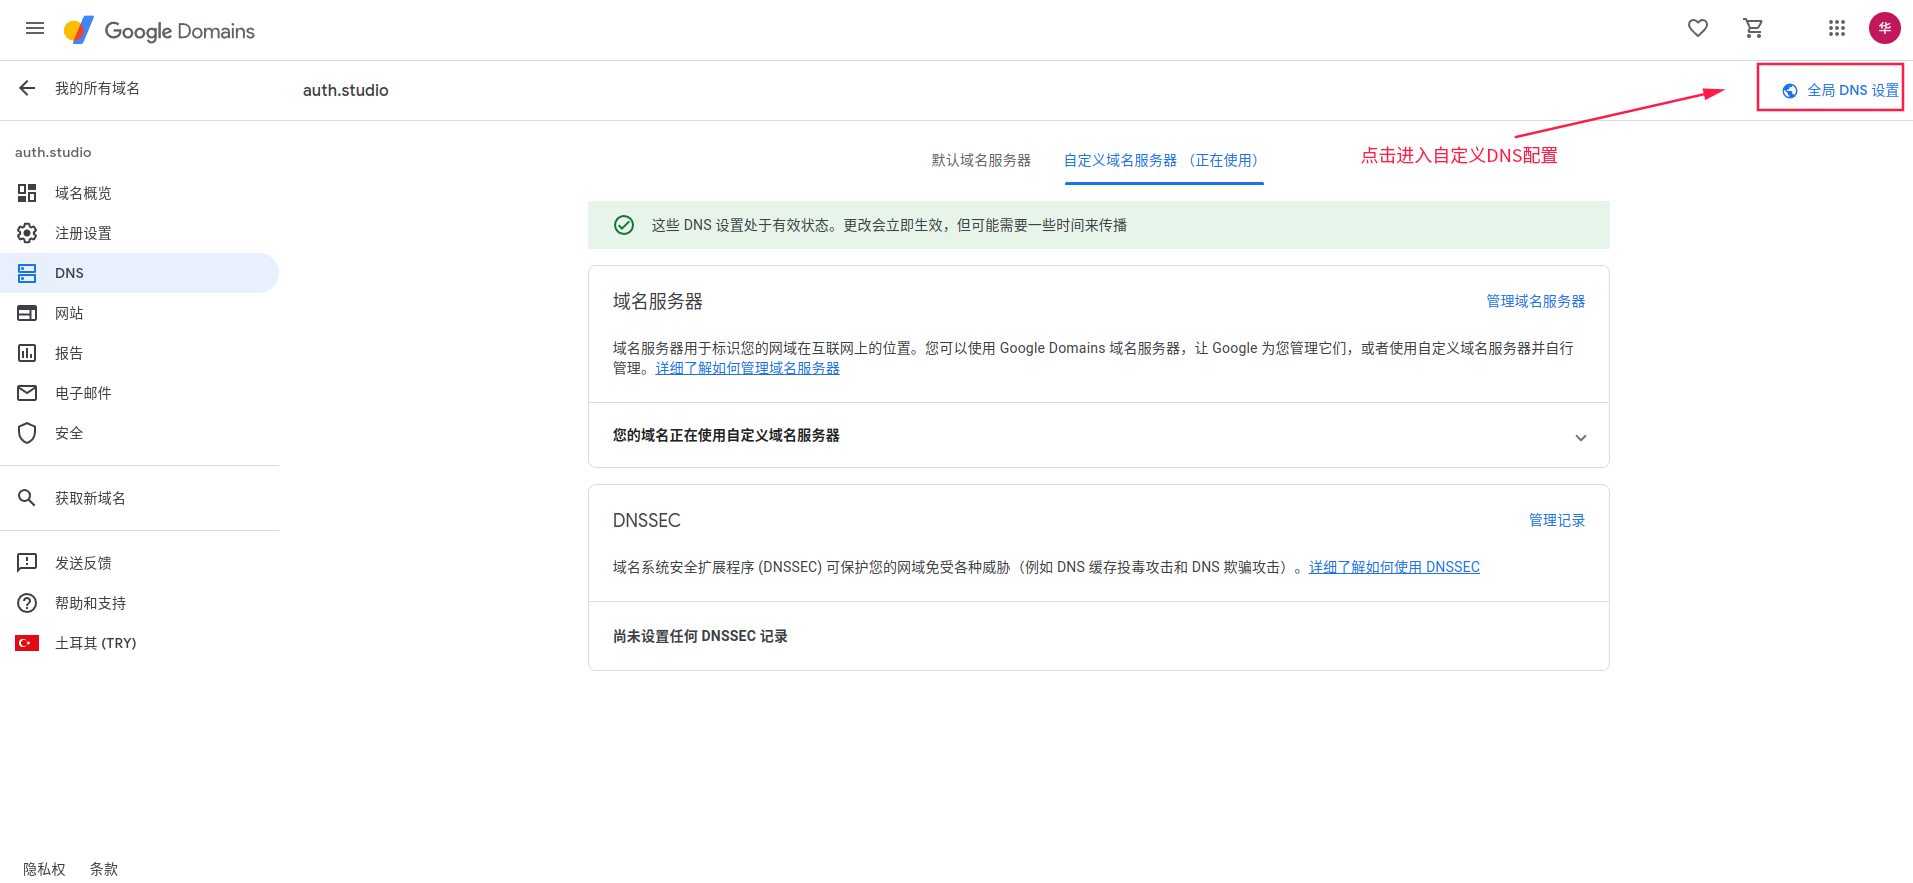1913x883 pixels.
Task: Click 管理记录 in the DNSSEC card
Action: click(1556, 520)
